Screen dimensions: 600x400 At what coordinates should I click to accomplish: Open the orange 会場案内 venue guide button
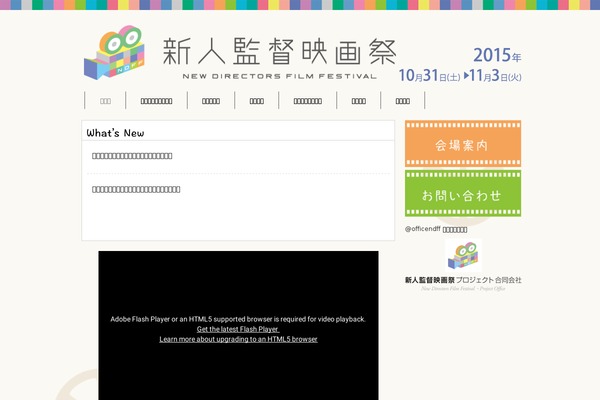[463, 144]
